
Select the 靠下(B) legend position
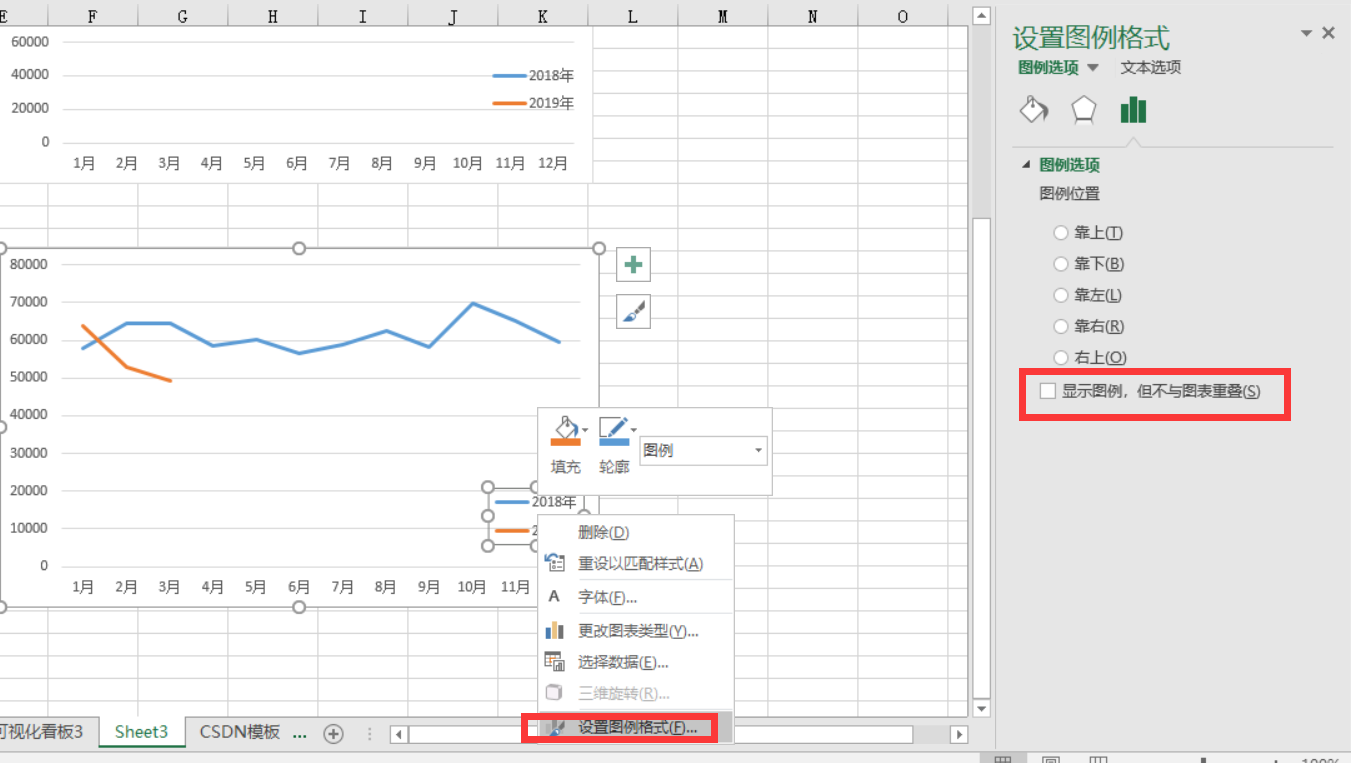coord(1061,264)
